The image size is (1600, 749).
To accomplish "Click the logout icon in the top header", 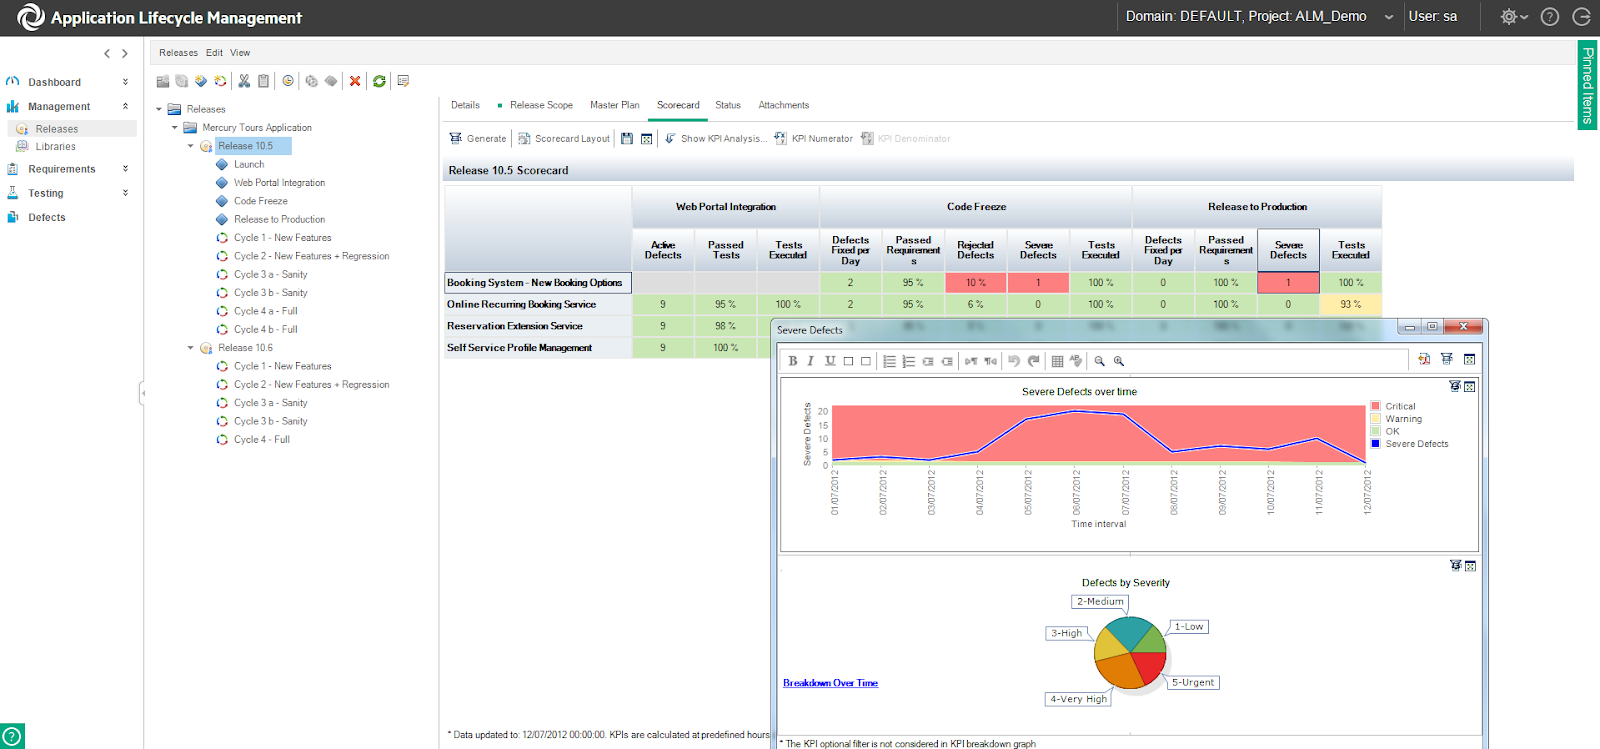I will (1581, 17).
